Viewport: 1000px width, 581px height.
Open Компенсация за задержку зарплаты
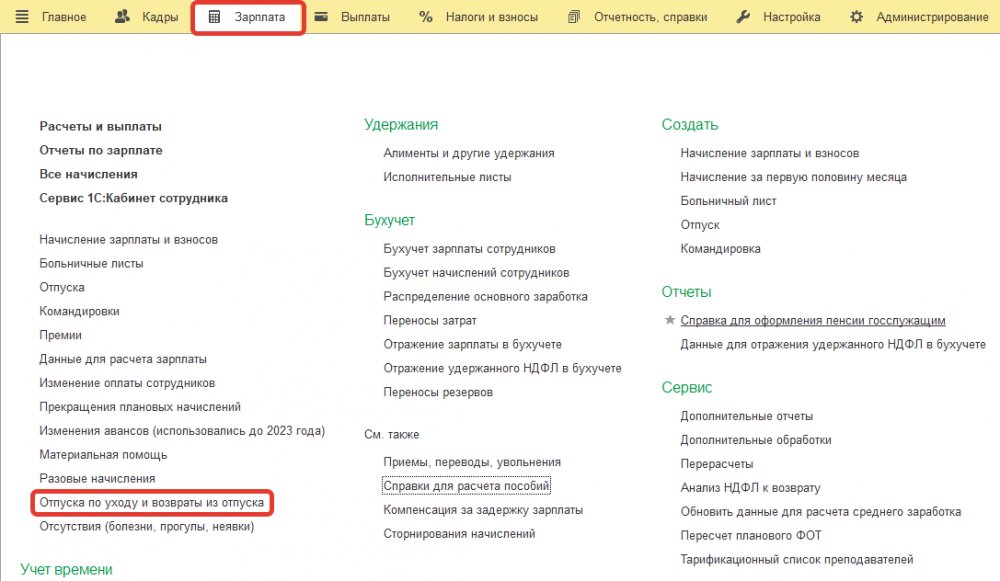pyautogui.click(x=483, y=510)
